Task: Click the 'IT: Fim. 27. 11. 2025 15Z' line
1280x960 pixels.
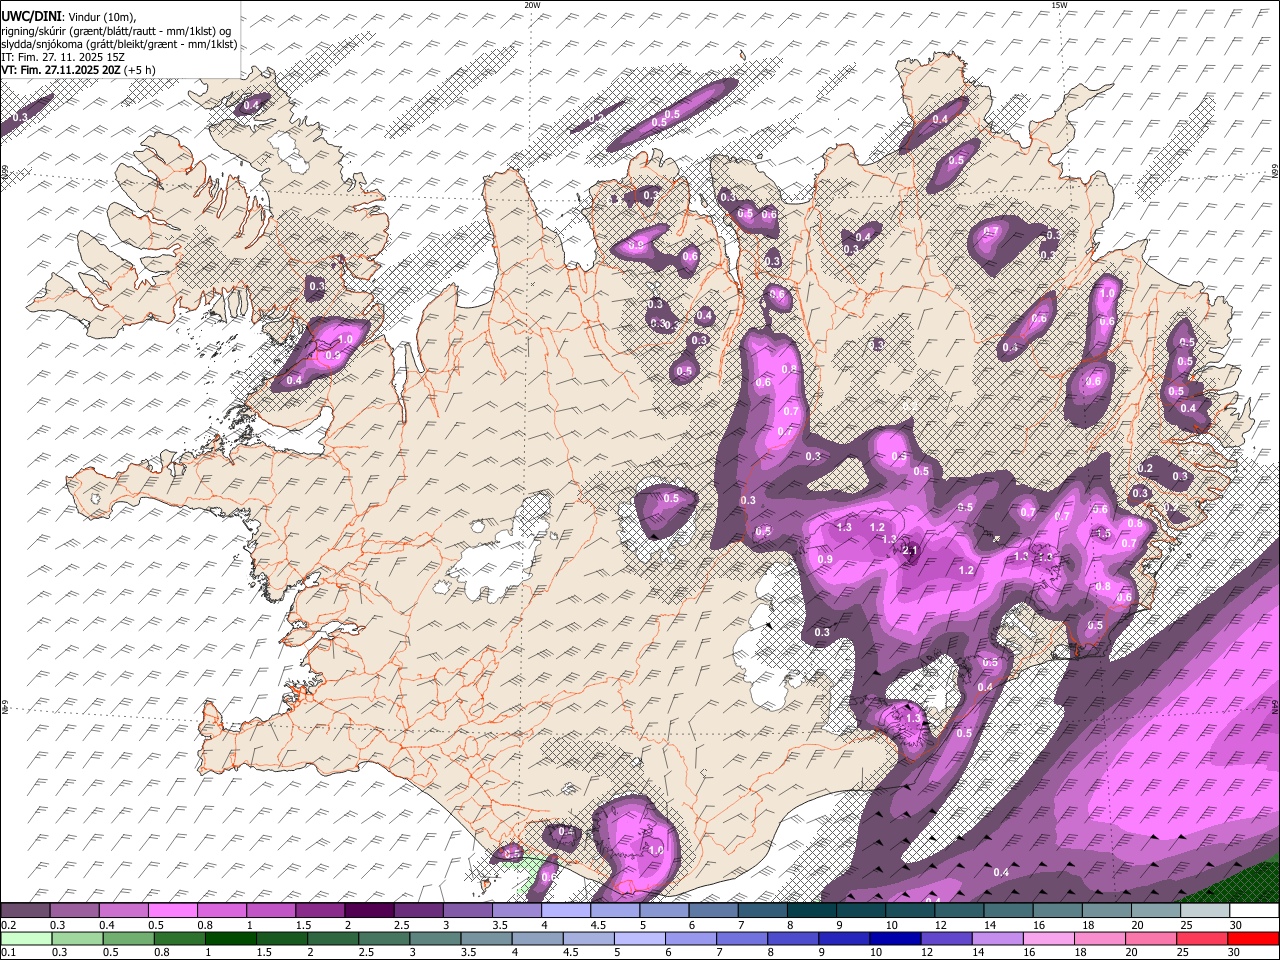Action: click(63, 57)
